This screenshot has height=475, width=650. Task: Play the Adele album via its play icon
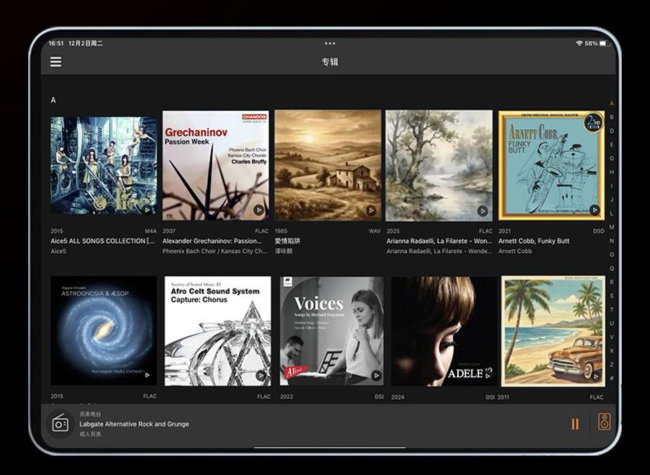coord(483,375)
